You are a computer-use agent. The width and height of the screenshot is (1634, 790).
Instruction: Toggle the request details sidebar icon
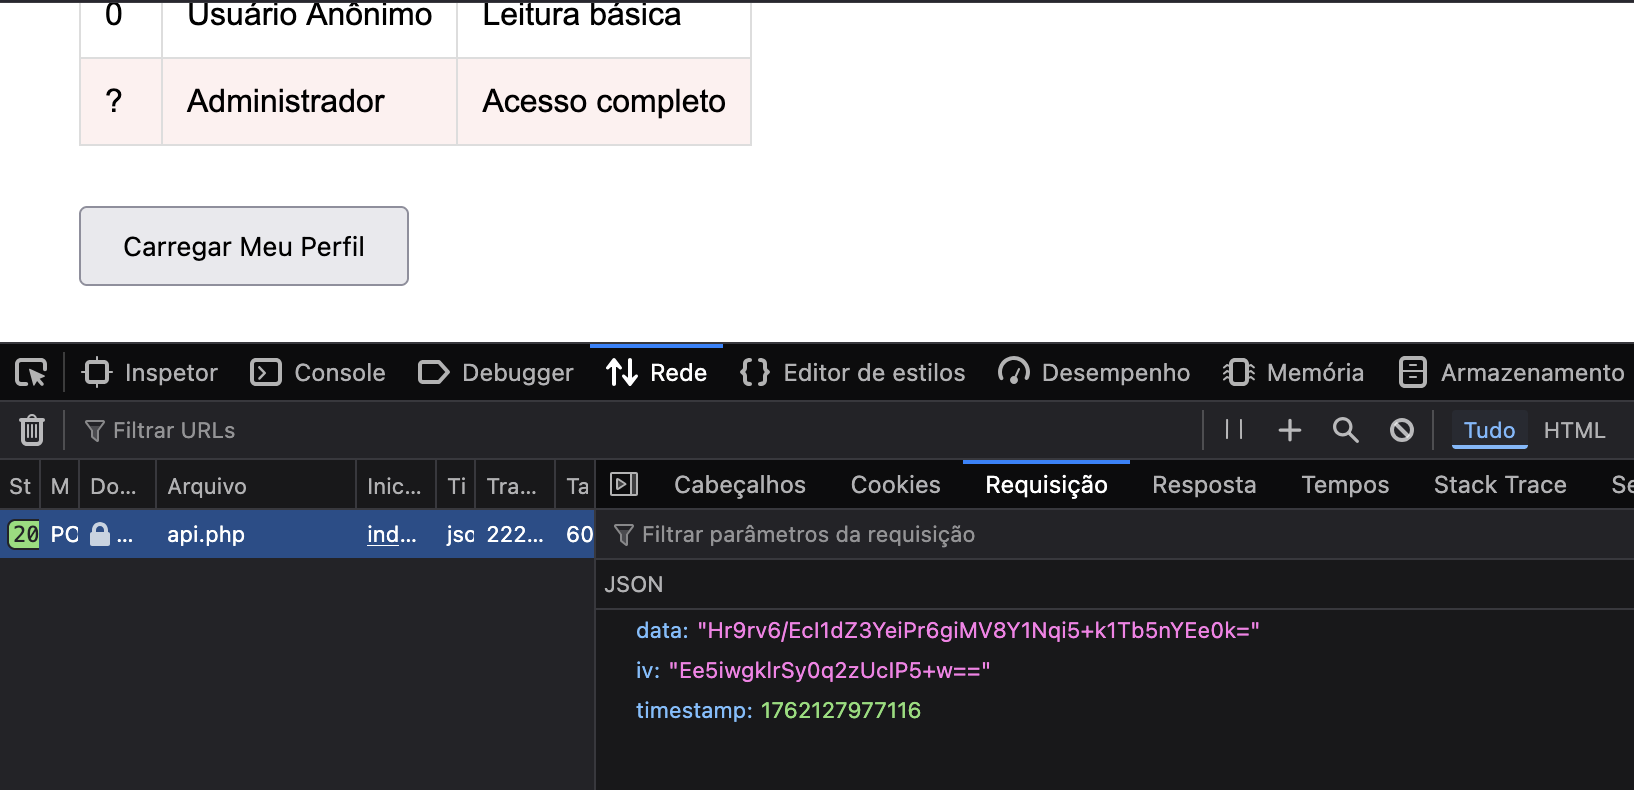pos(624,485)
